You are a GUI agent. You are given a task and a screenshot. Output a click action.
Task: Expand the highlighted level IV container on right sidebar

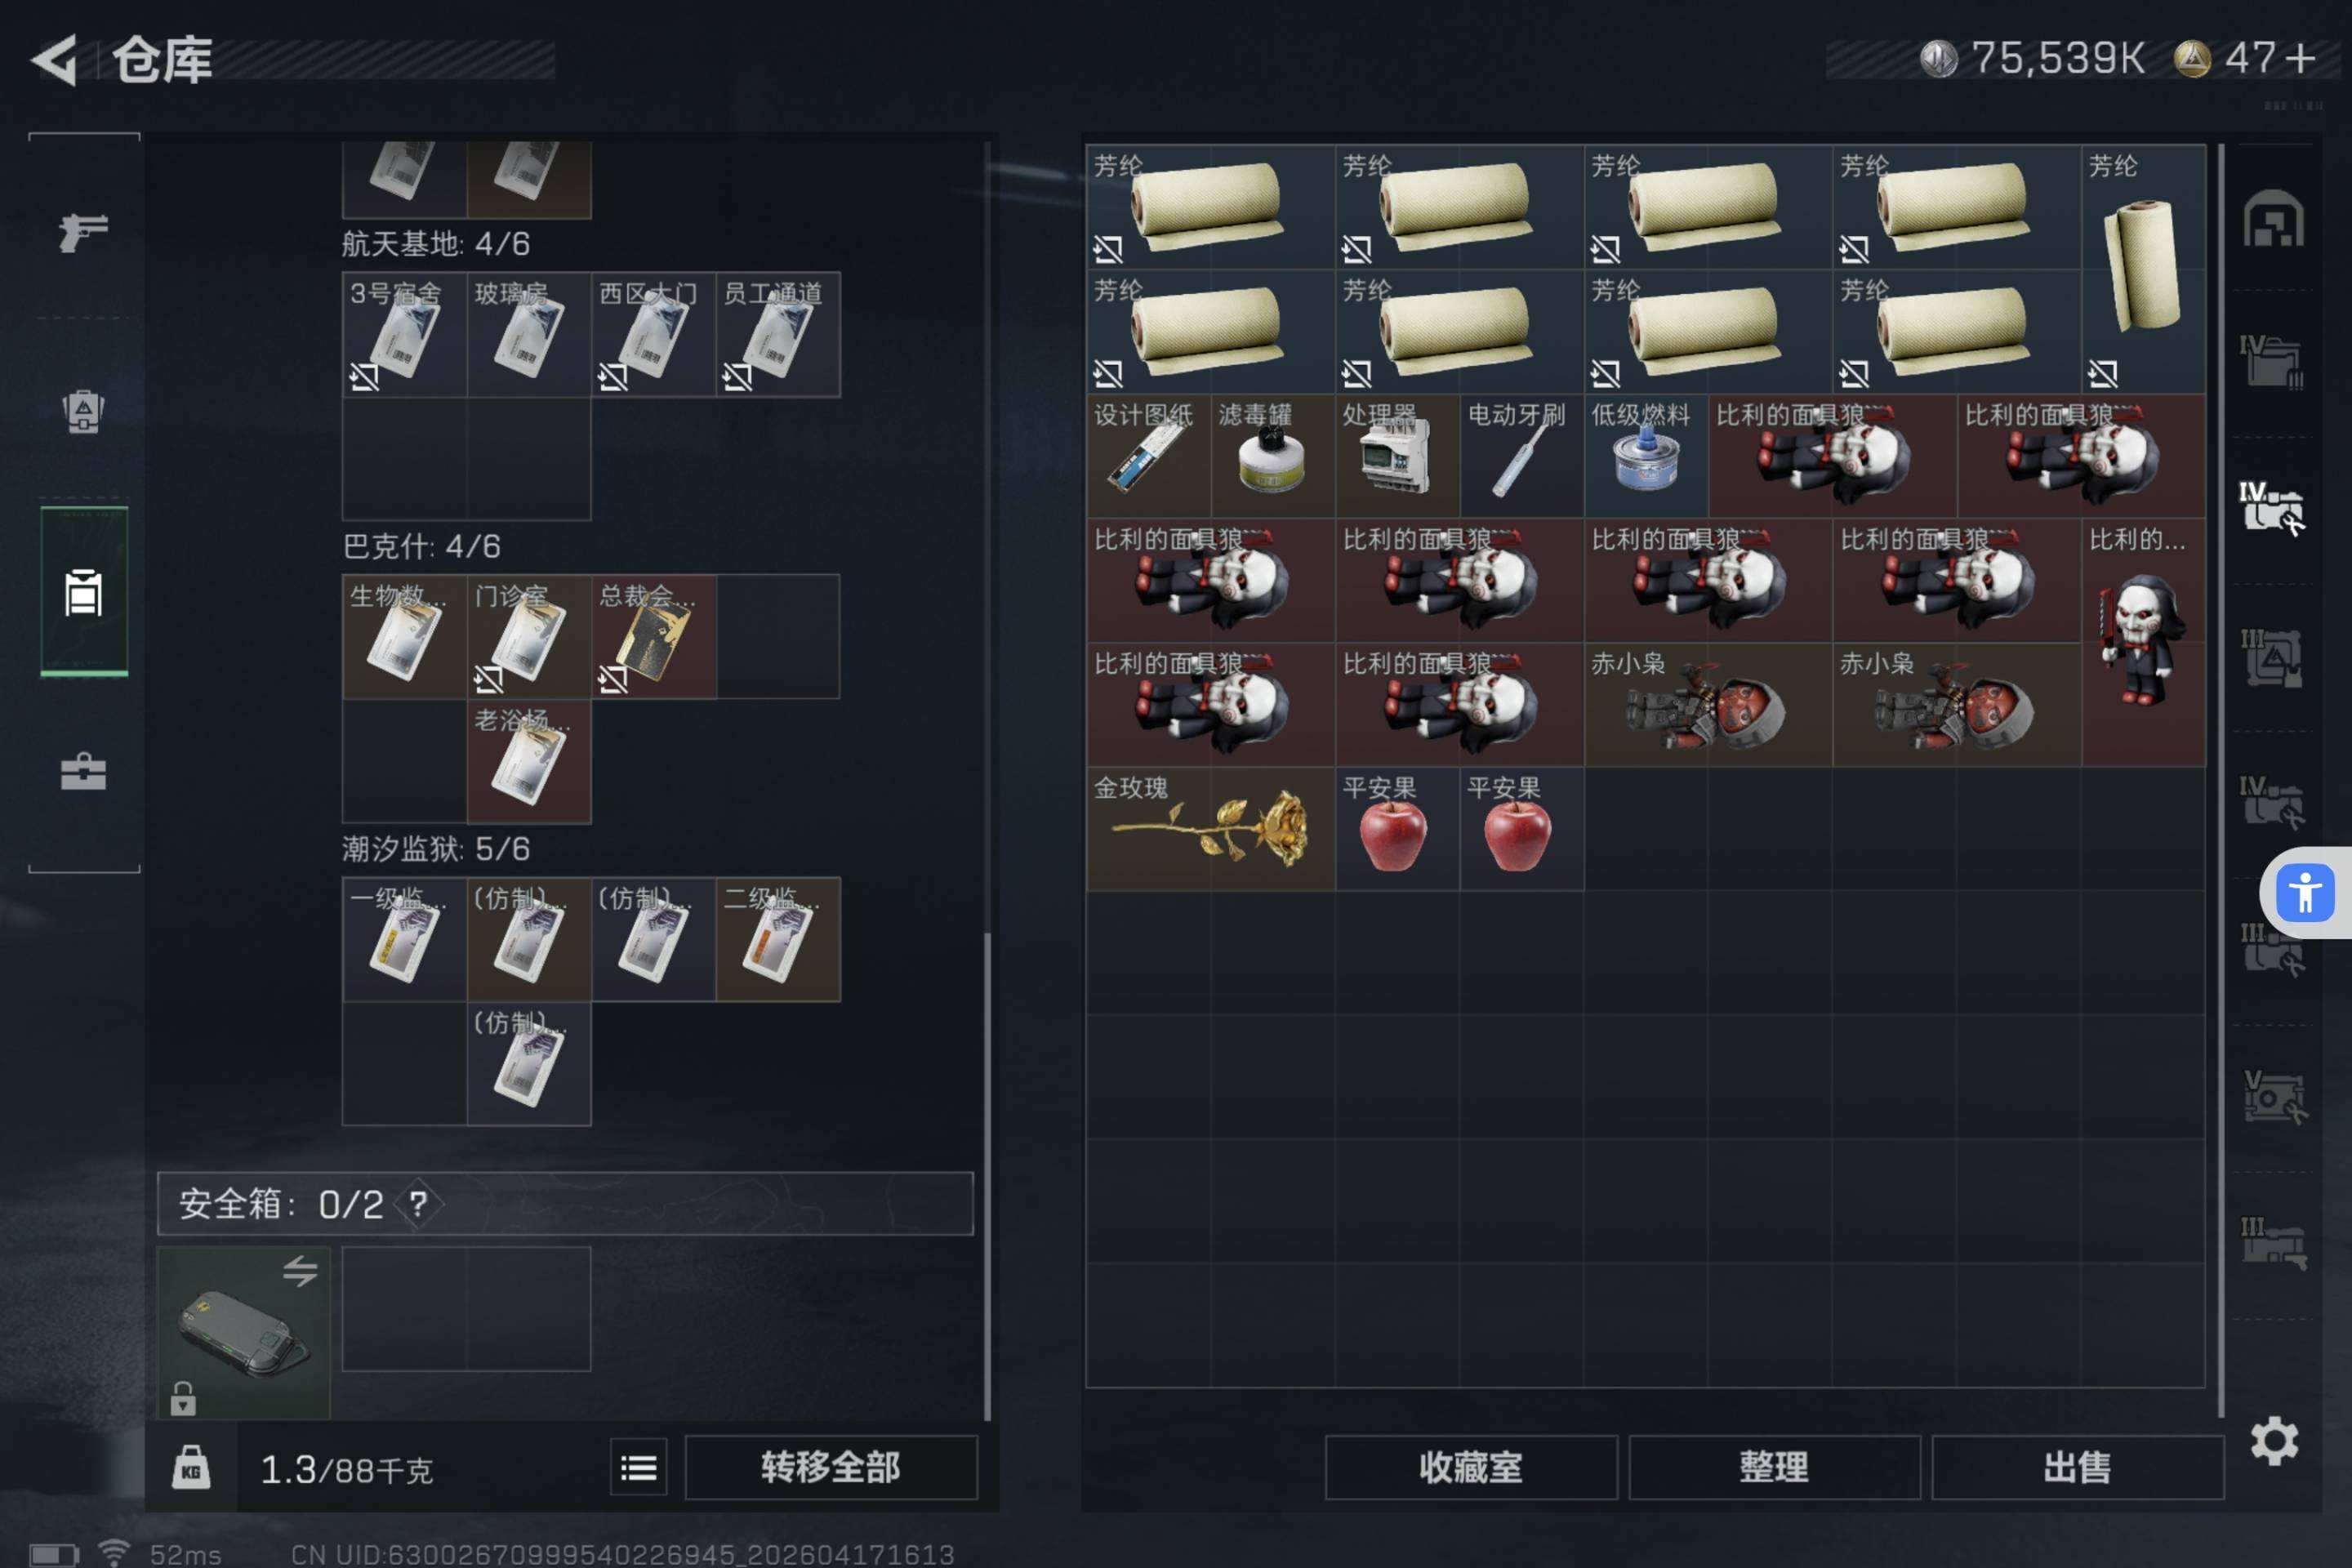2271,509
